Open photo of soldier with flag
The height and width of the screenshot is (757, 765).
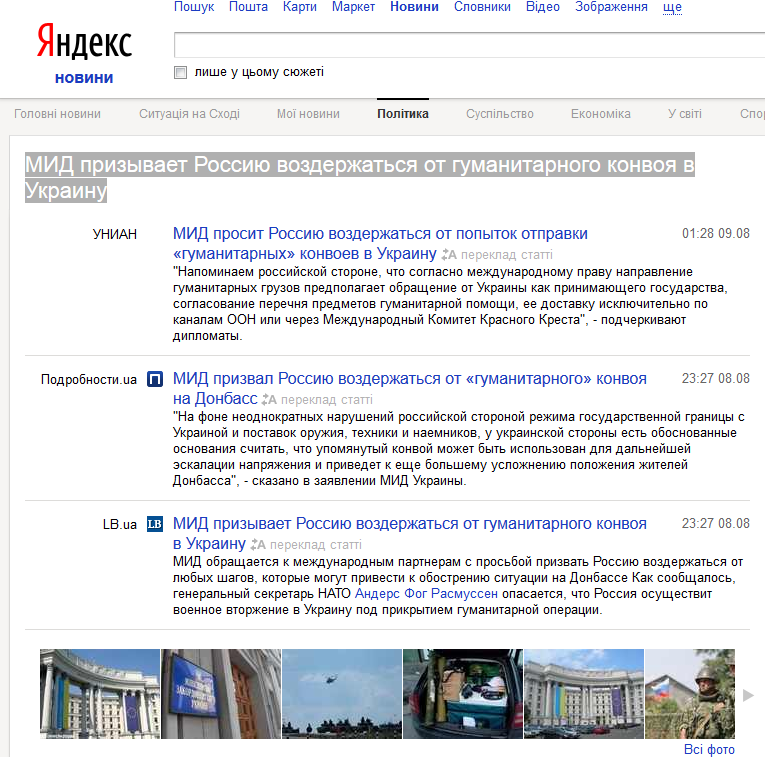click(x=690, y=694)
